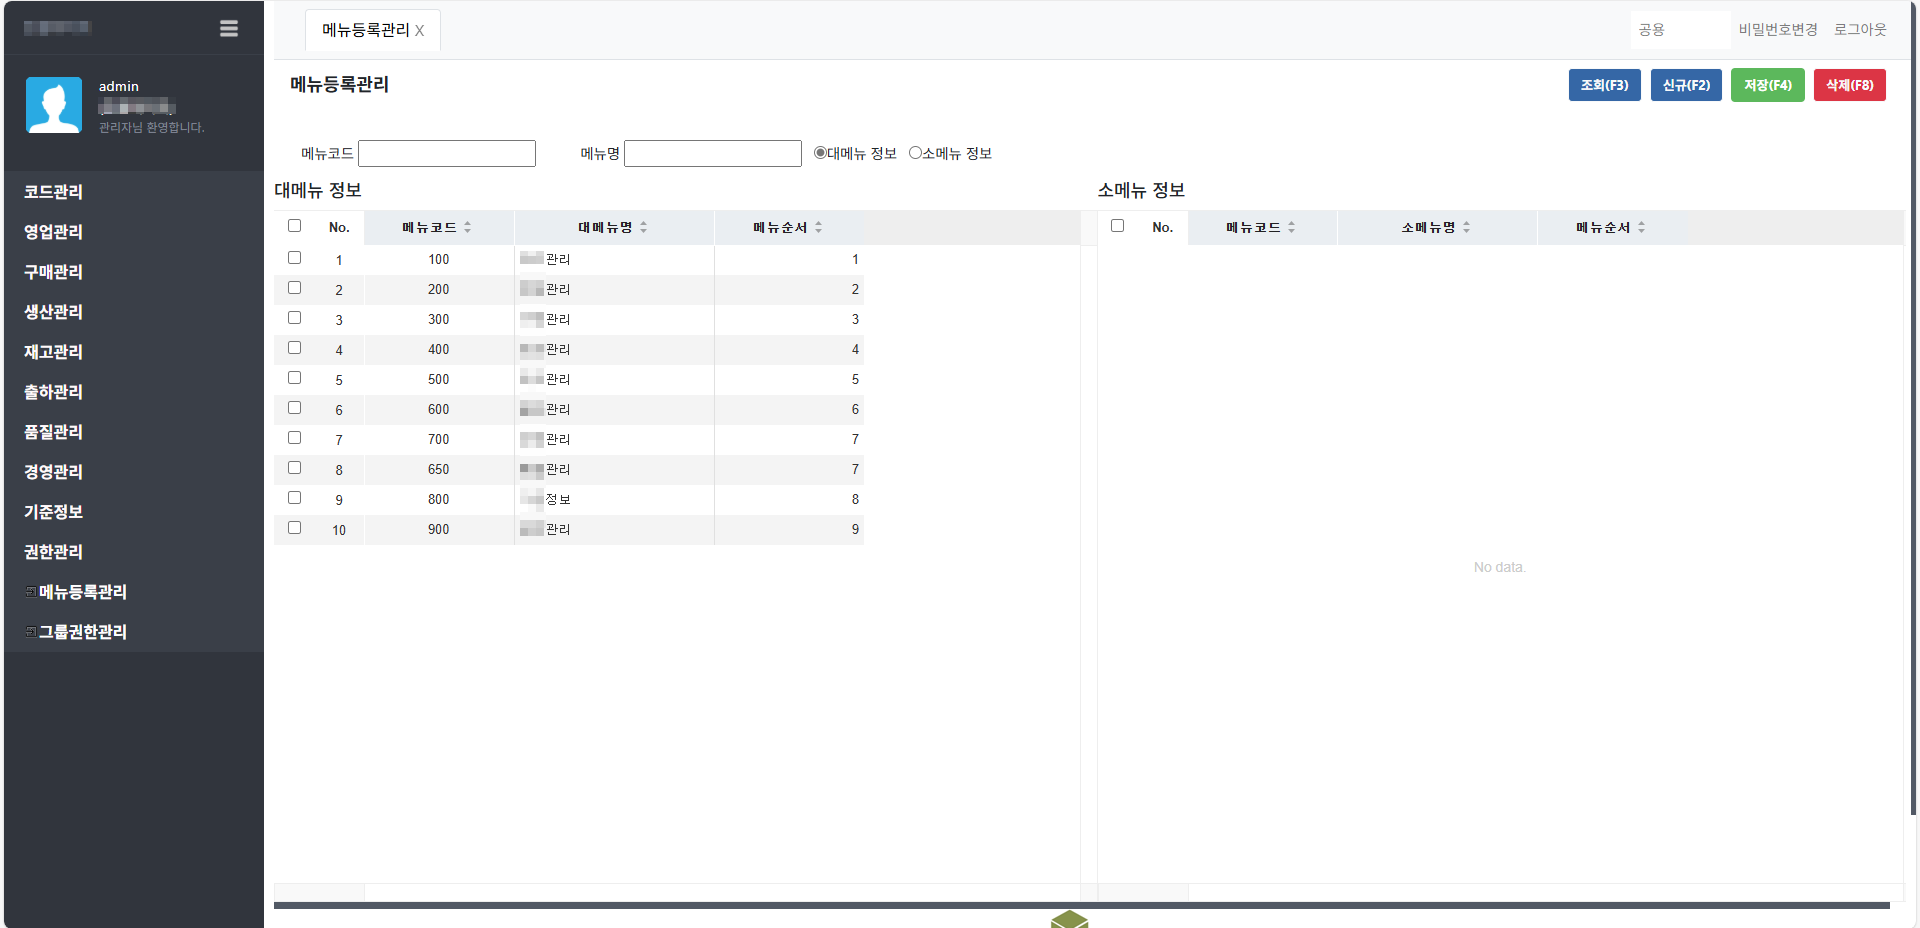Open 그룹권한관리 from the sidebar
1920x928 pixels.
pos(82,632)
